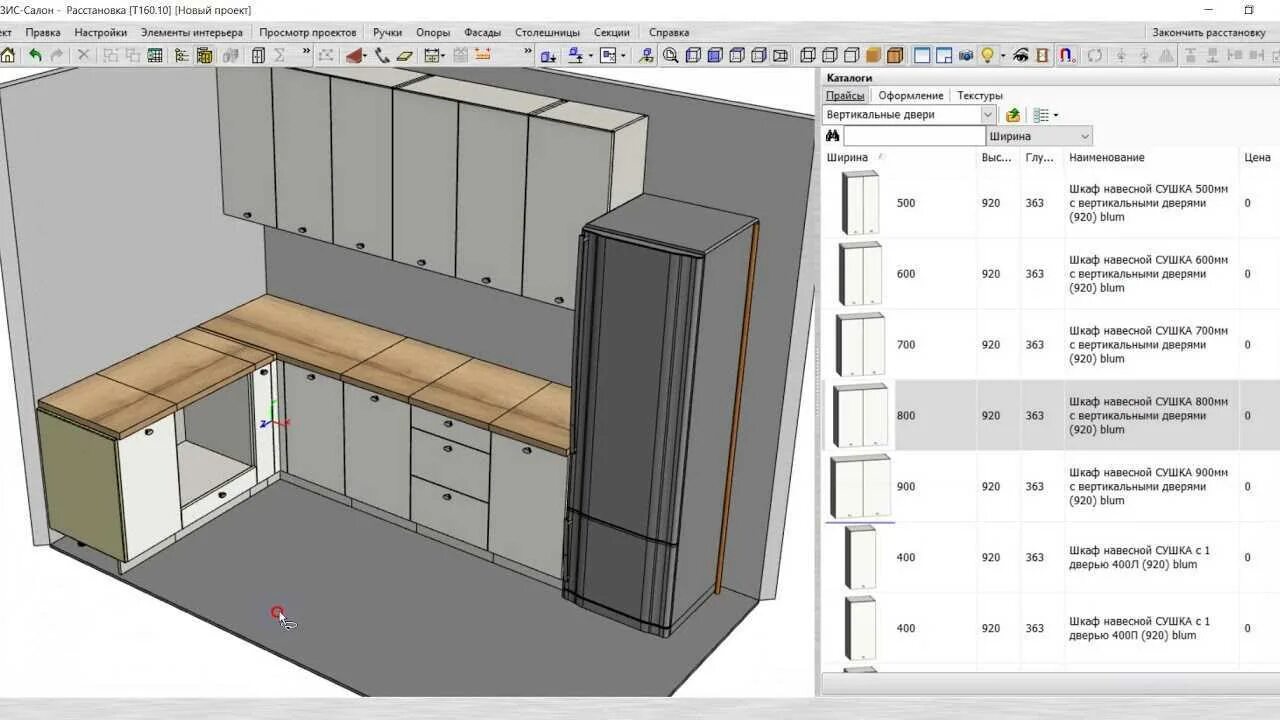Open the 'Ширина' search field dropdown

coord(1085,136)
